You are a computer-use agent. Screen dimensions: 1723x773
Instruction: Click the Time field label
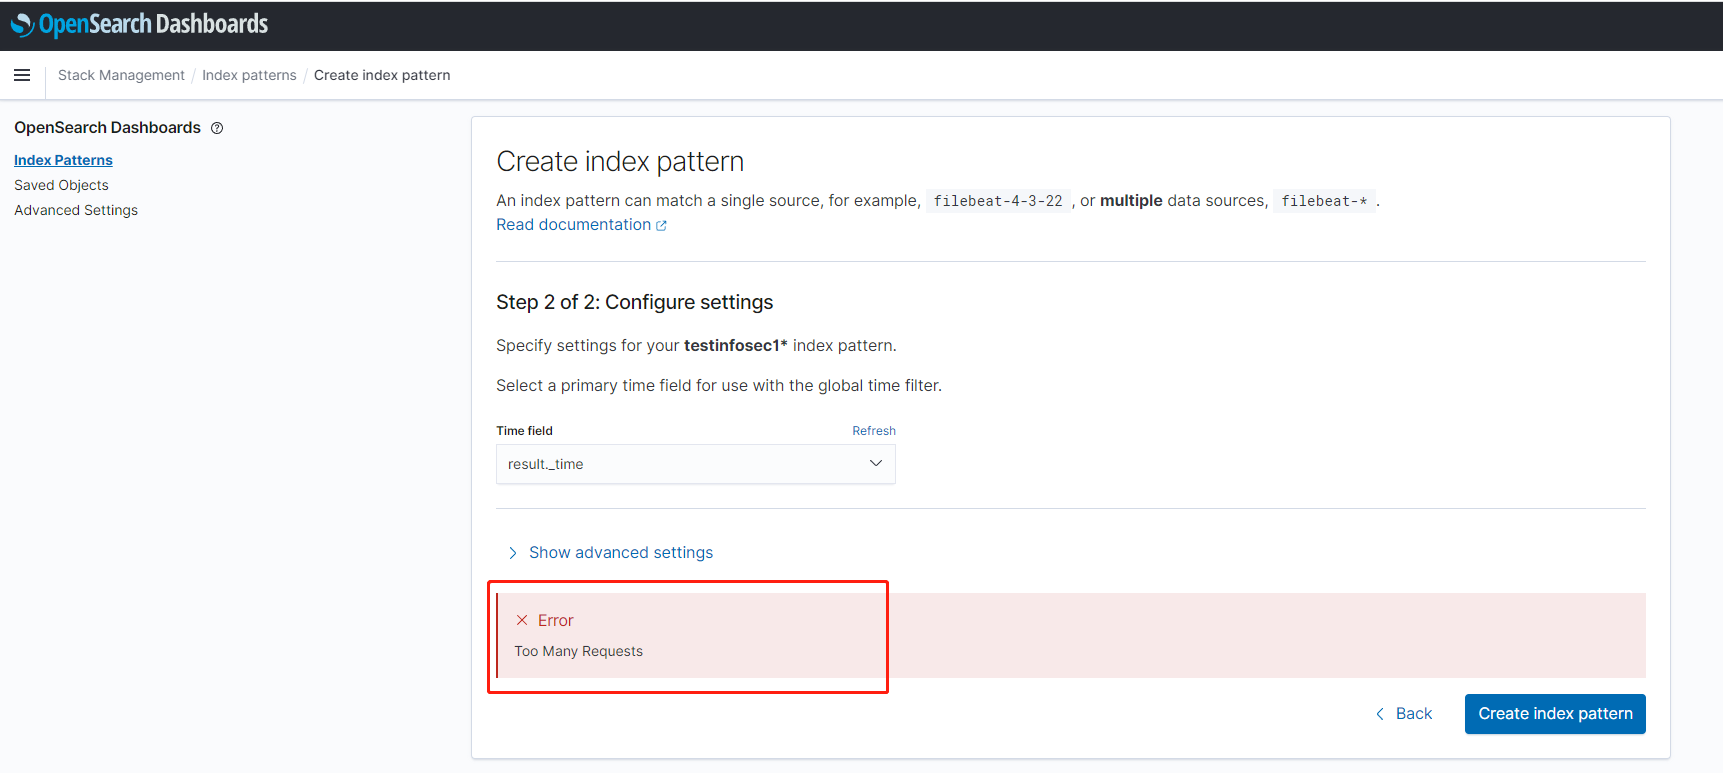524,431
